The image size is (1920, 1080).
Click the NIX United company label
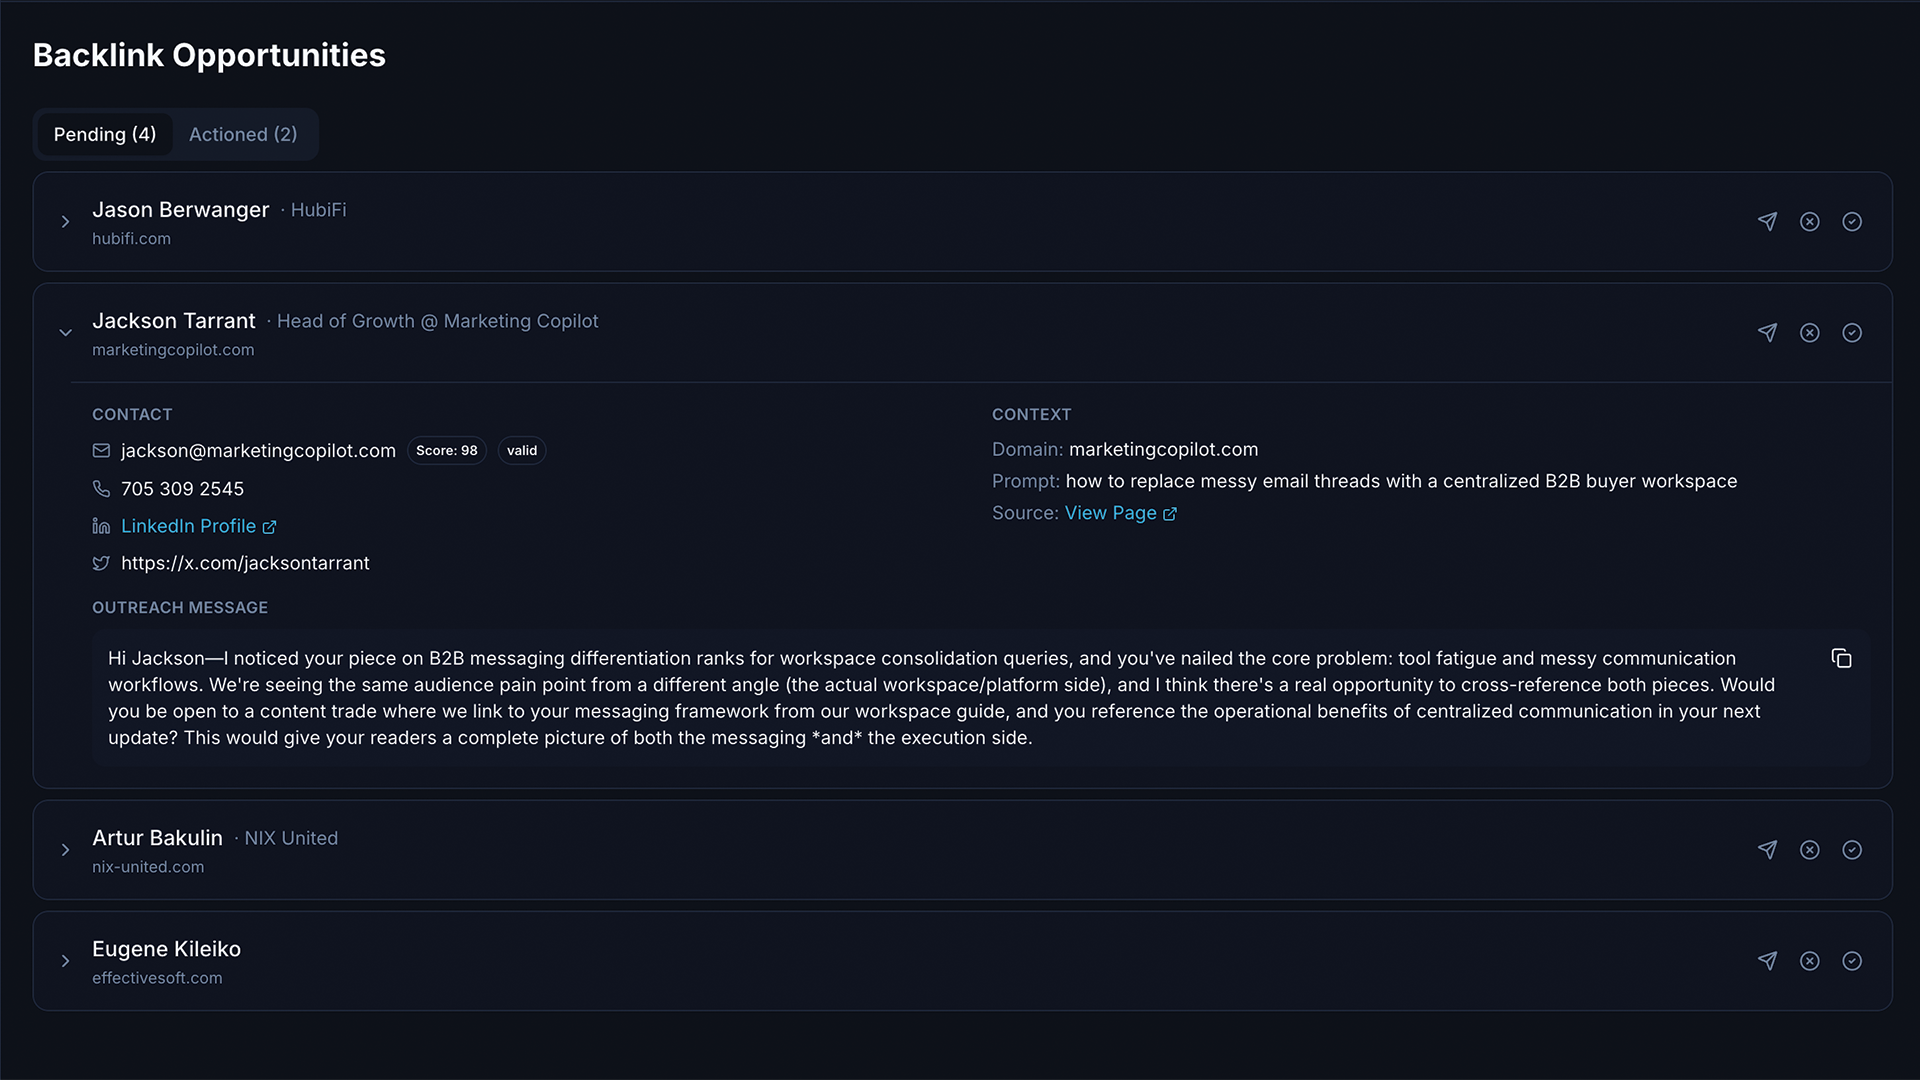click(x=291, y=838)
